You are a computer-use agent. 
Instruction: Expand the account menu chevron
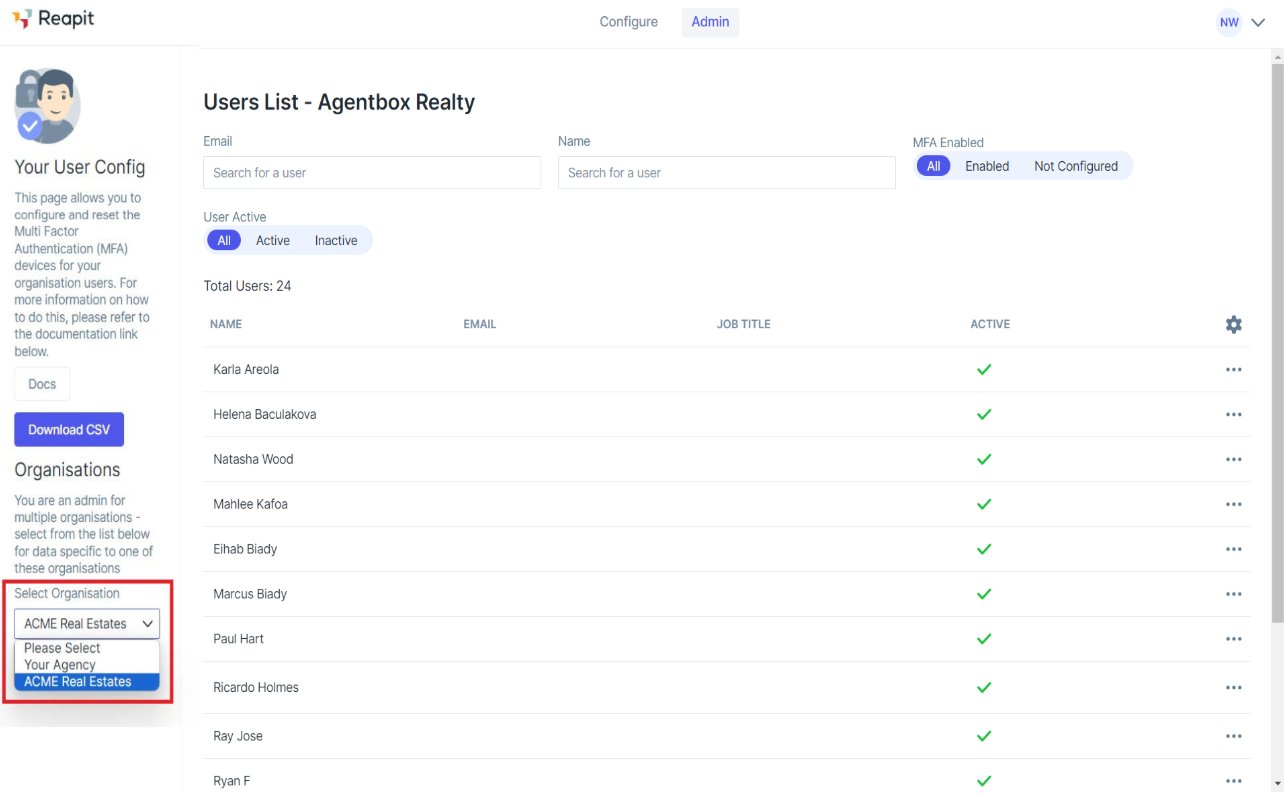pos(1258,22)
